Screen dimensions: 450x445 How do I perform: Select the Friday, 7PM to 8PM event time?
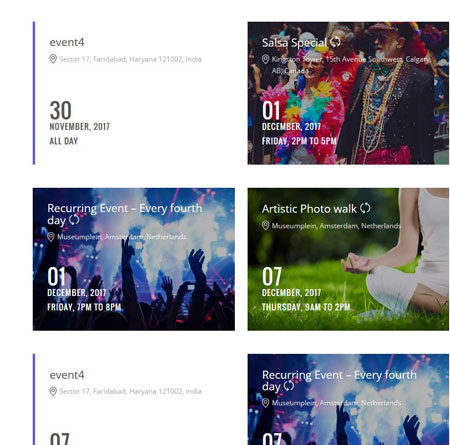click(84, 307)
